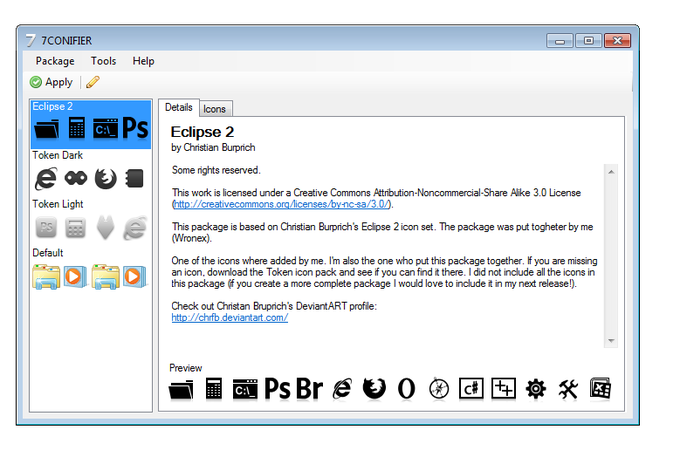
Task: Click the Internet Explorer icon in Preview
Action: click(342, 388)
